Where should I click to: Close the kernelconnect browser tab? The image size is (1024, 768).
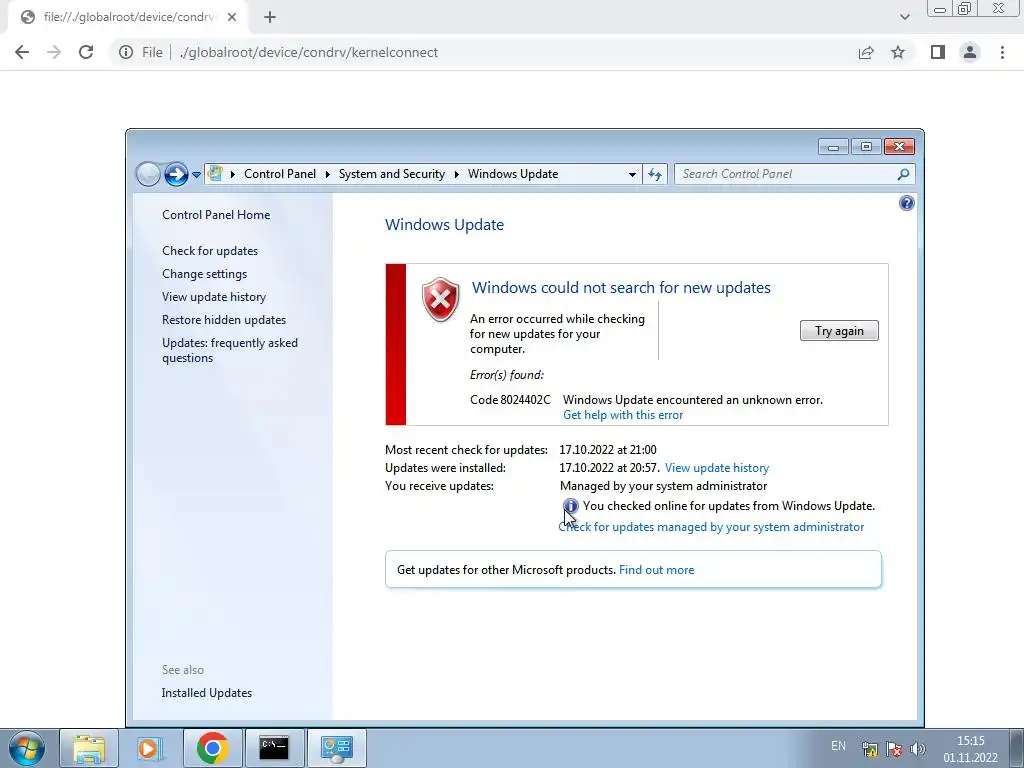coord(232,17)
